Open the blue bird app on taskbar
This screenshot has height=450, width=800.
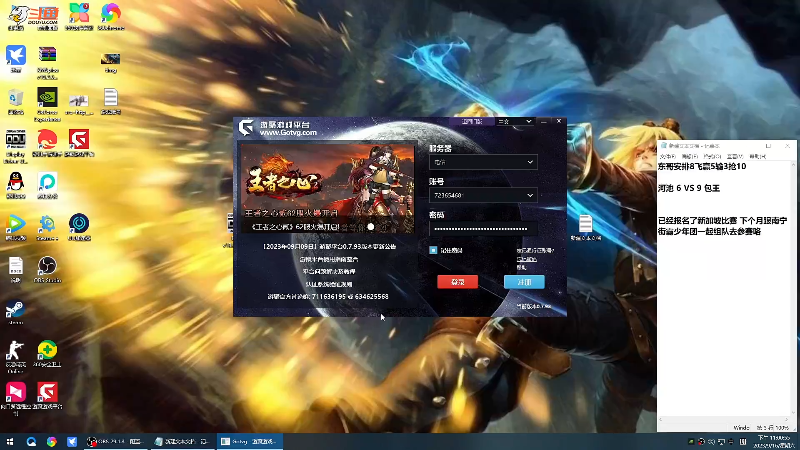(72, 441)
